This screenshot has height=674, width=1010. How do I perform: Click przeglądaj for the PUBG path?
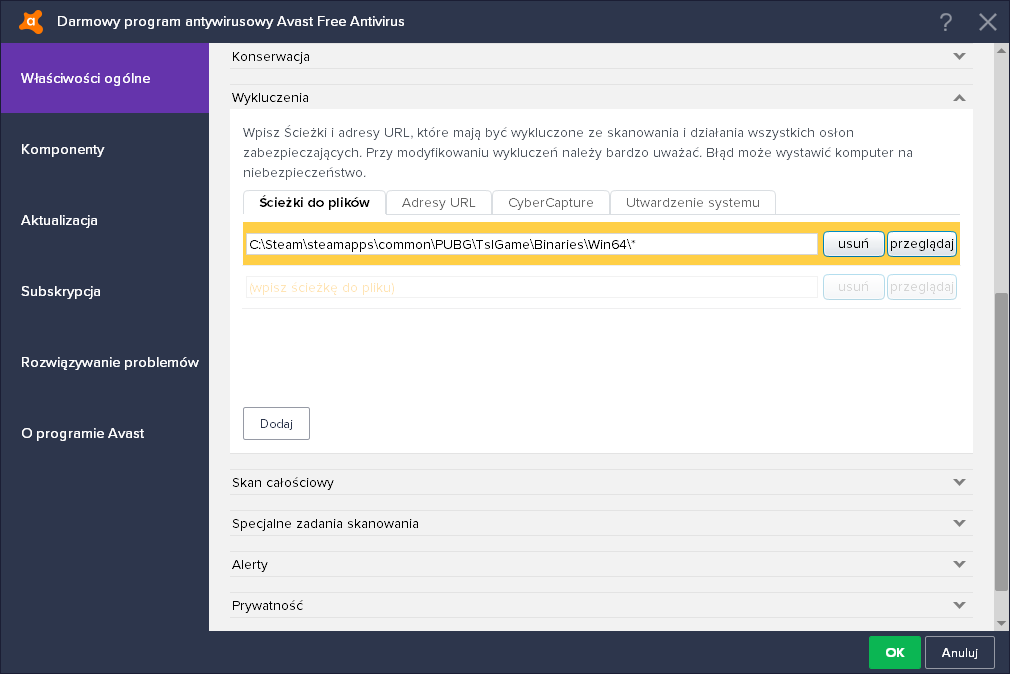pos(922,244)
